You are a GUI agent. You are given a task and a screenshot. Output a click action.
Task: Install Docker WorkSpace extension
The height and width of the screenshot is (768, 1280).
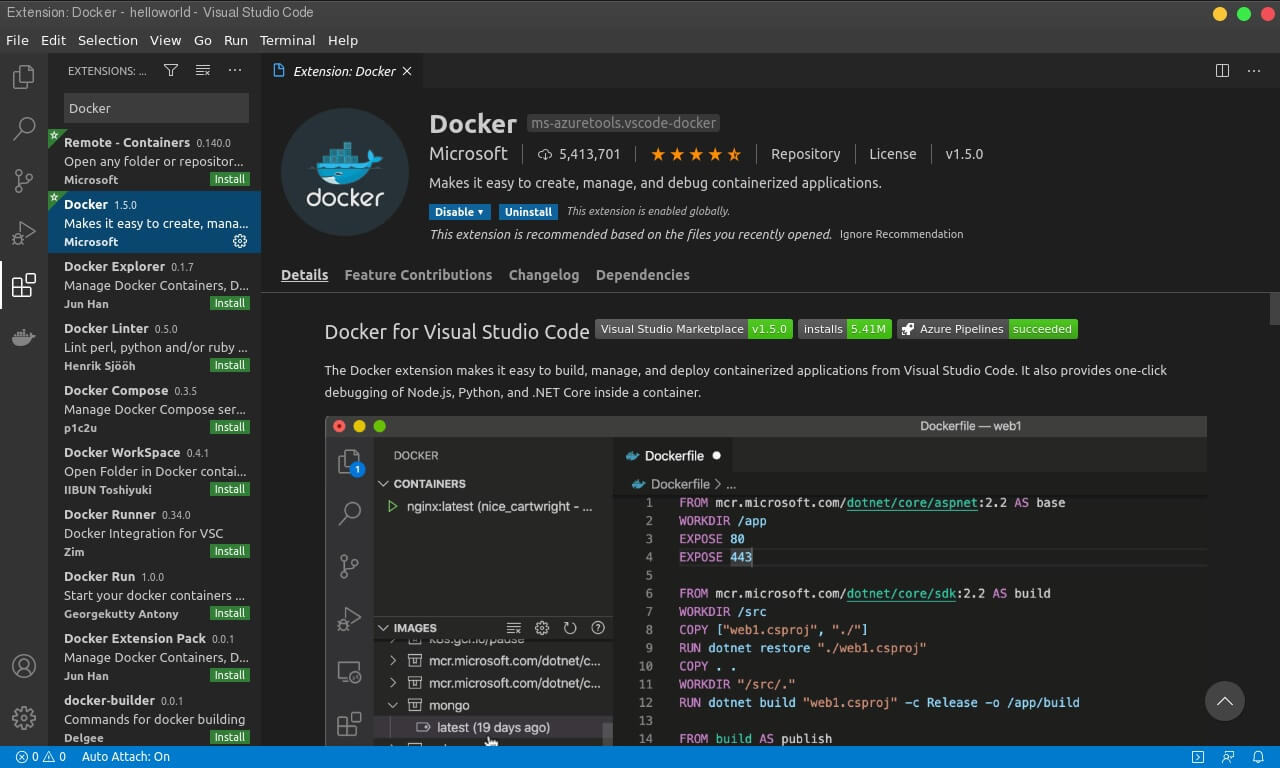pos(230,489)
